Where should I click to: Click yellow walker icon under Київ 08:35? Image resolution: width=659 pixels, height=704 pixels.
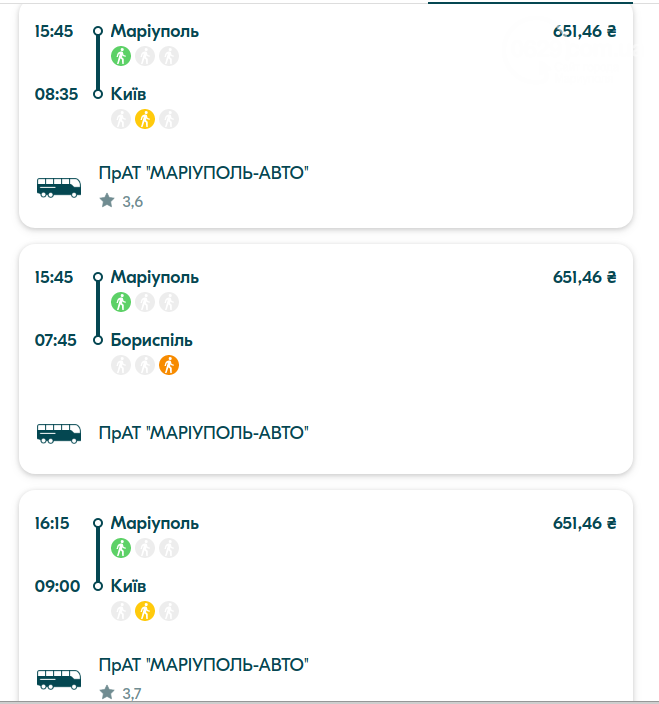(x=145, y=119)
